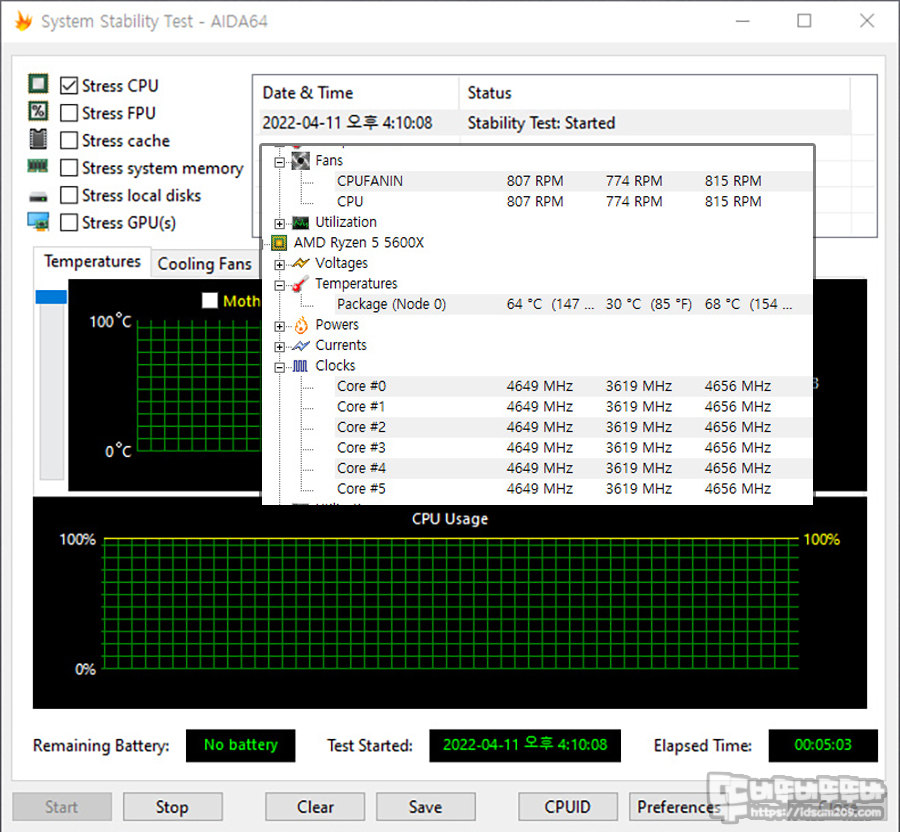Image resolution: width=900 pixels, height=832 pixels.
Task: Collapse the Fans tree node
Action: coord(280,162)
